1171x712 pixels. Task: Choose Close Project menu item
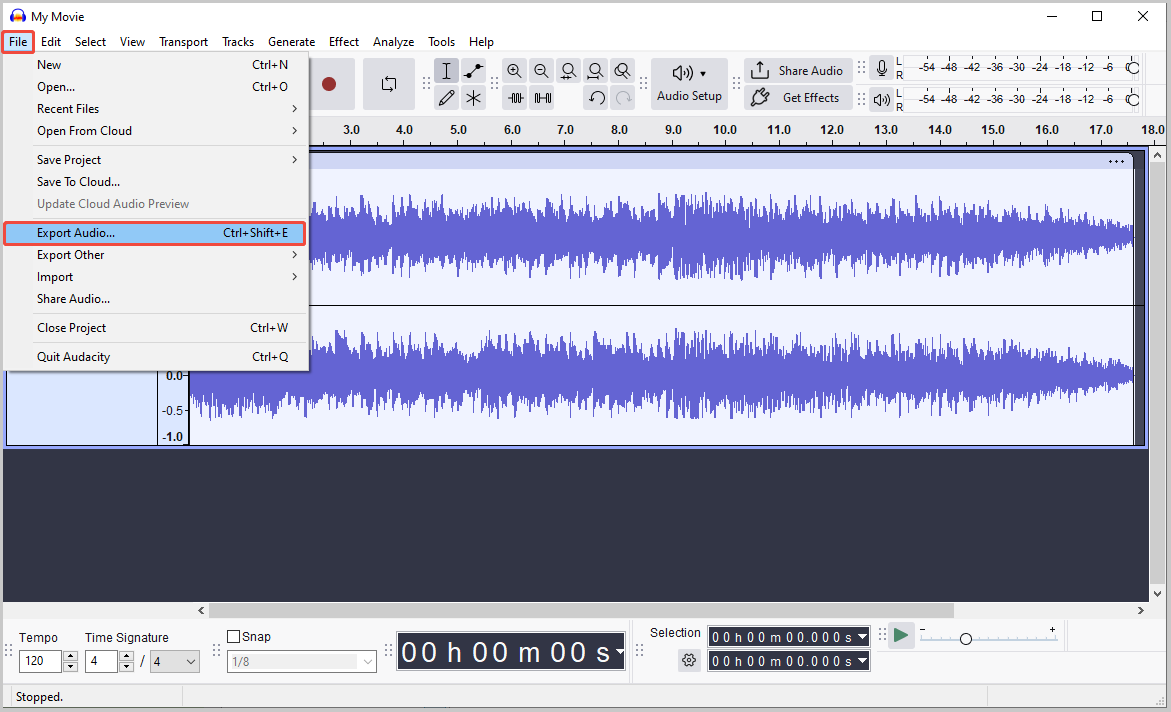(x=155, y=328)
